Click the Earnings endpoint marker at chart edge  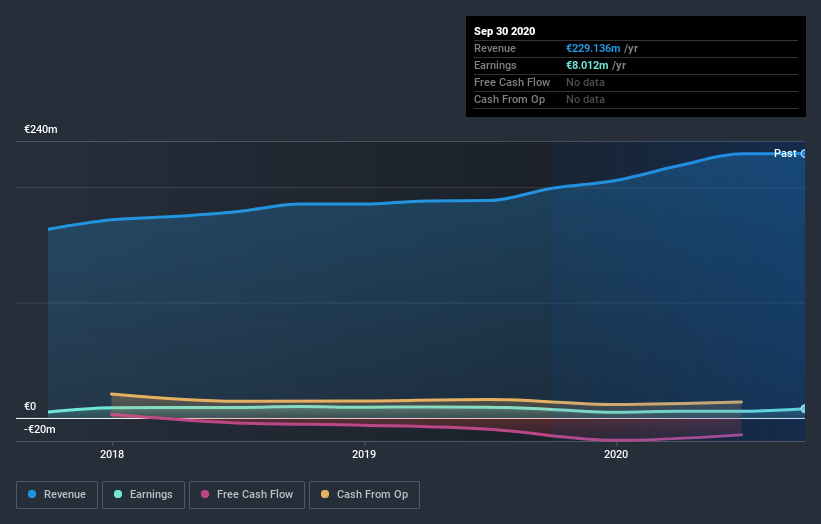click(803, 408)
